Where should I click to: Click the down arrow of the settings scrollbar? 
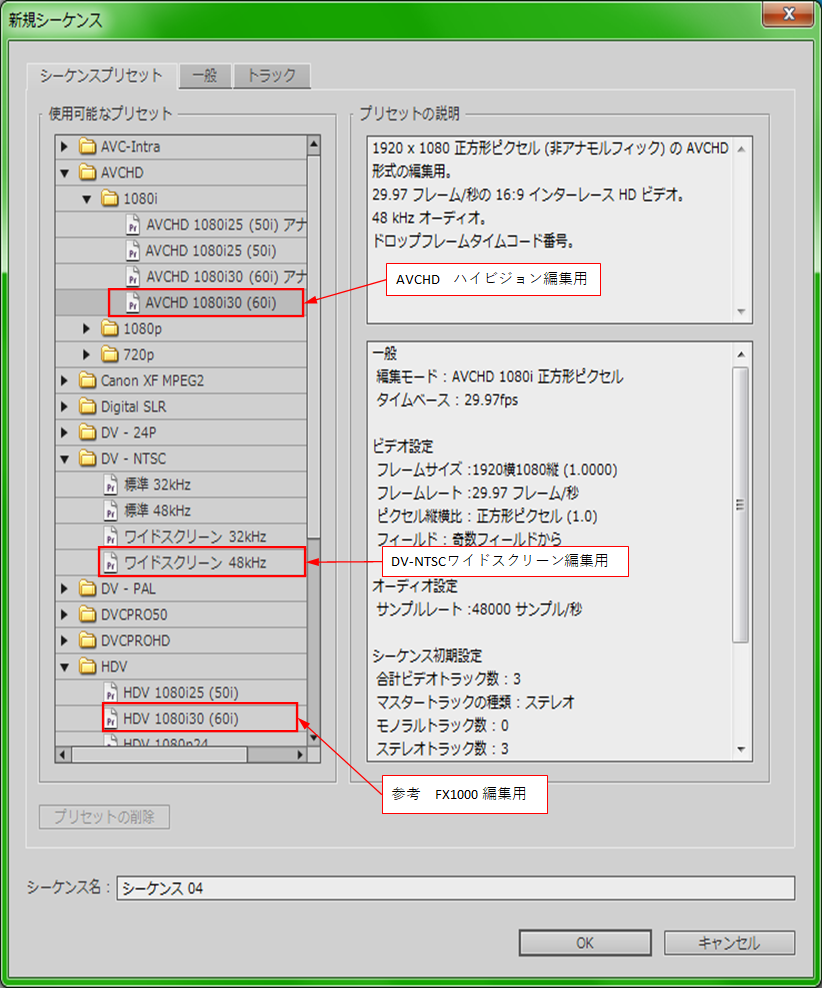point(741,746)
